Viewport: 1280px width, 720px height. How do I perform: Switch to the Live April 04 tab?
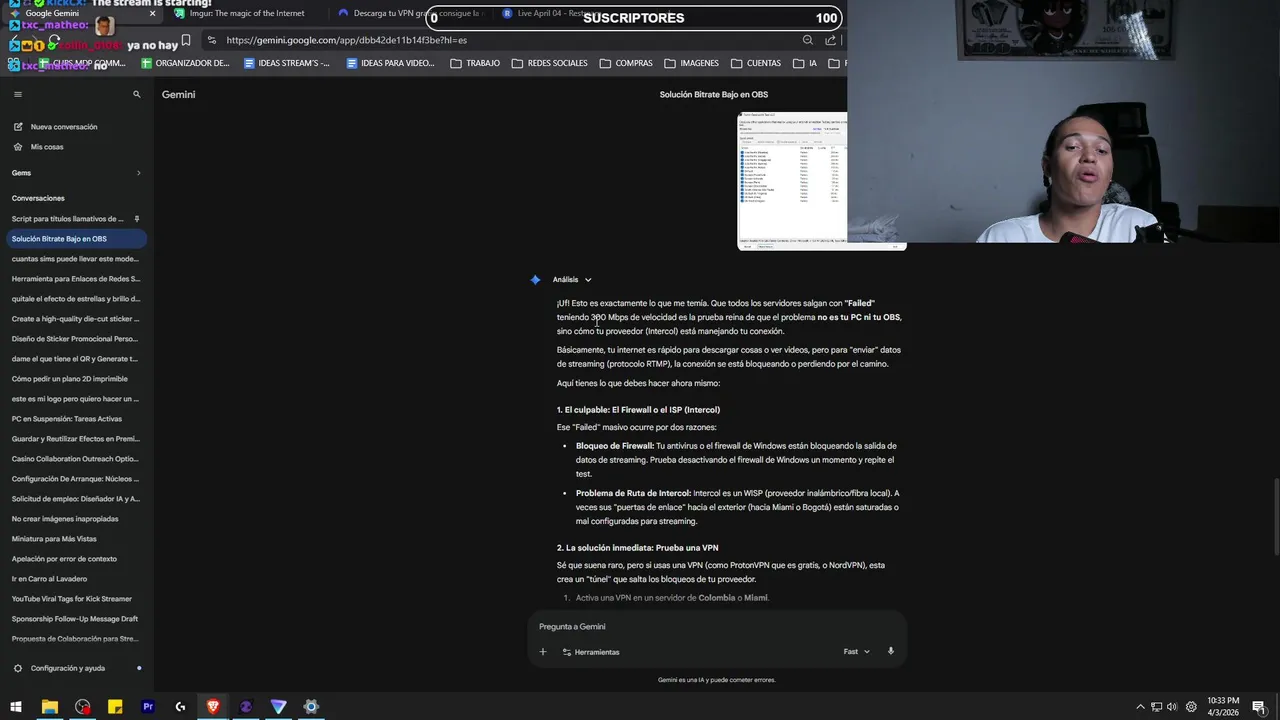click(x=548, y=13)
